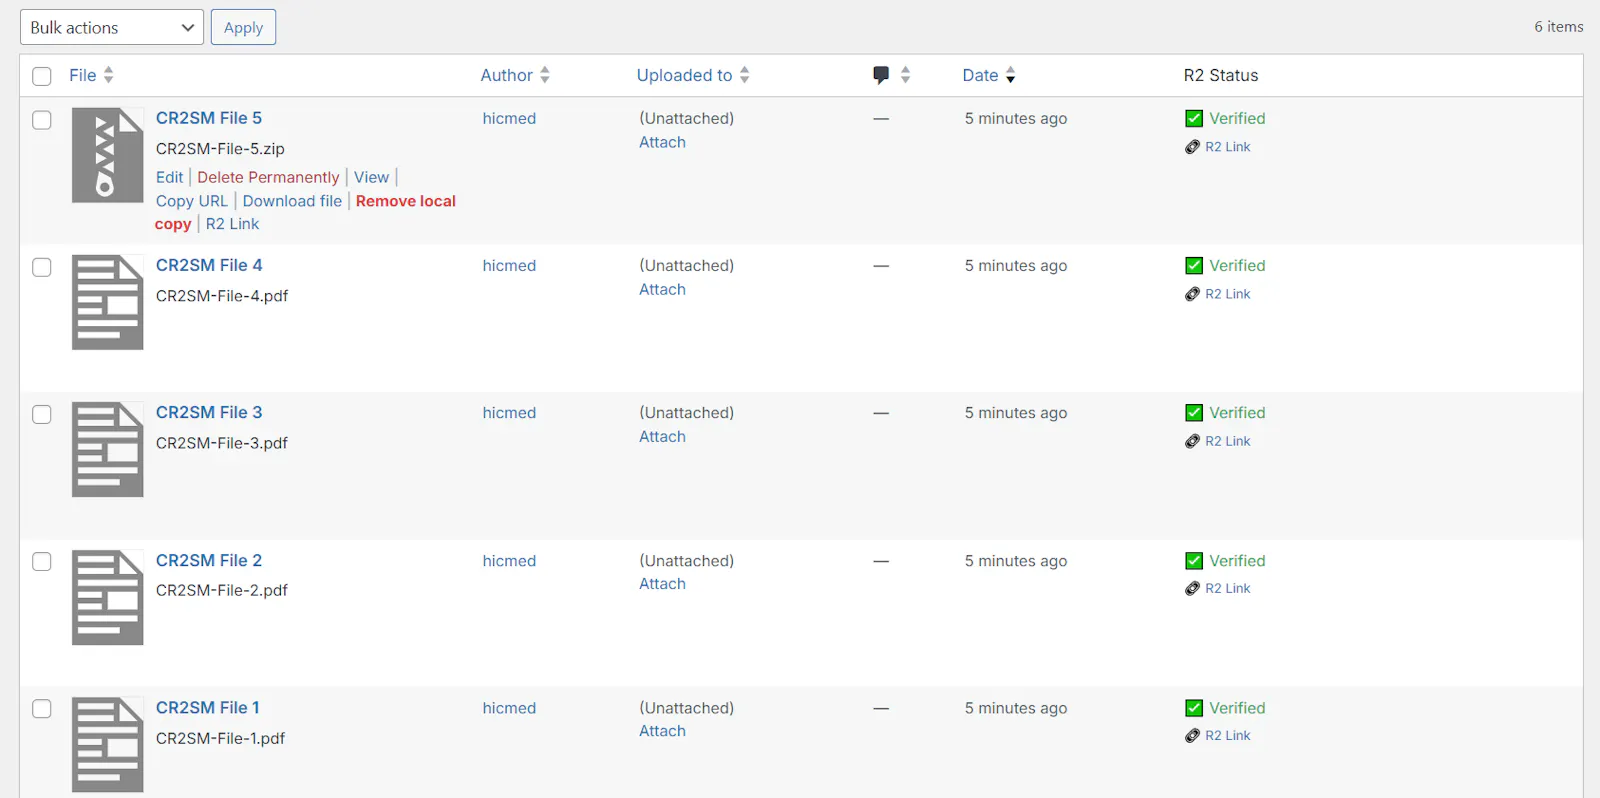
Task: Open the CR2SM File 4 document thumbnail icon
Action: pos(107,302)
